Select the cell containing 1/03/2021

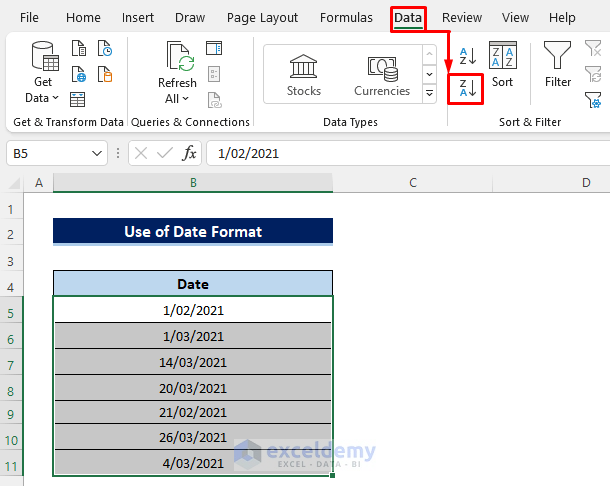click(x=193, y=336)
